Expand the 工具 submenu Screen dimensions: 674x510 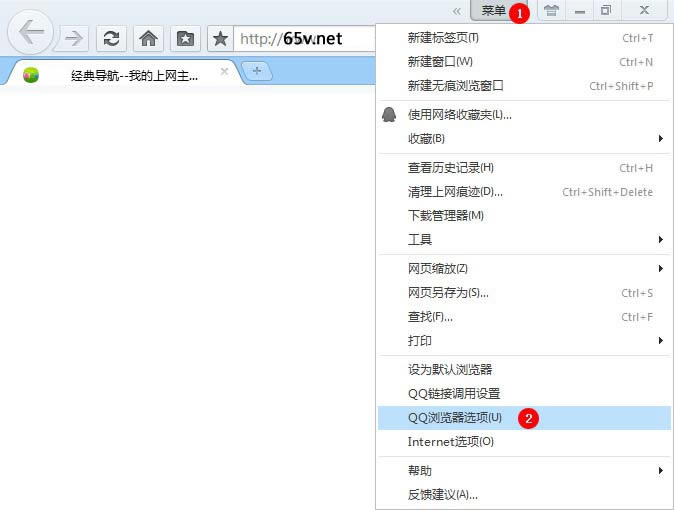tap(524, 240)
